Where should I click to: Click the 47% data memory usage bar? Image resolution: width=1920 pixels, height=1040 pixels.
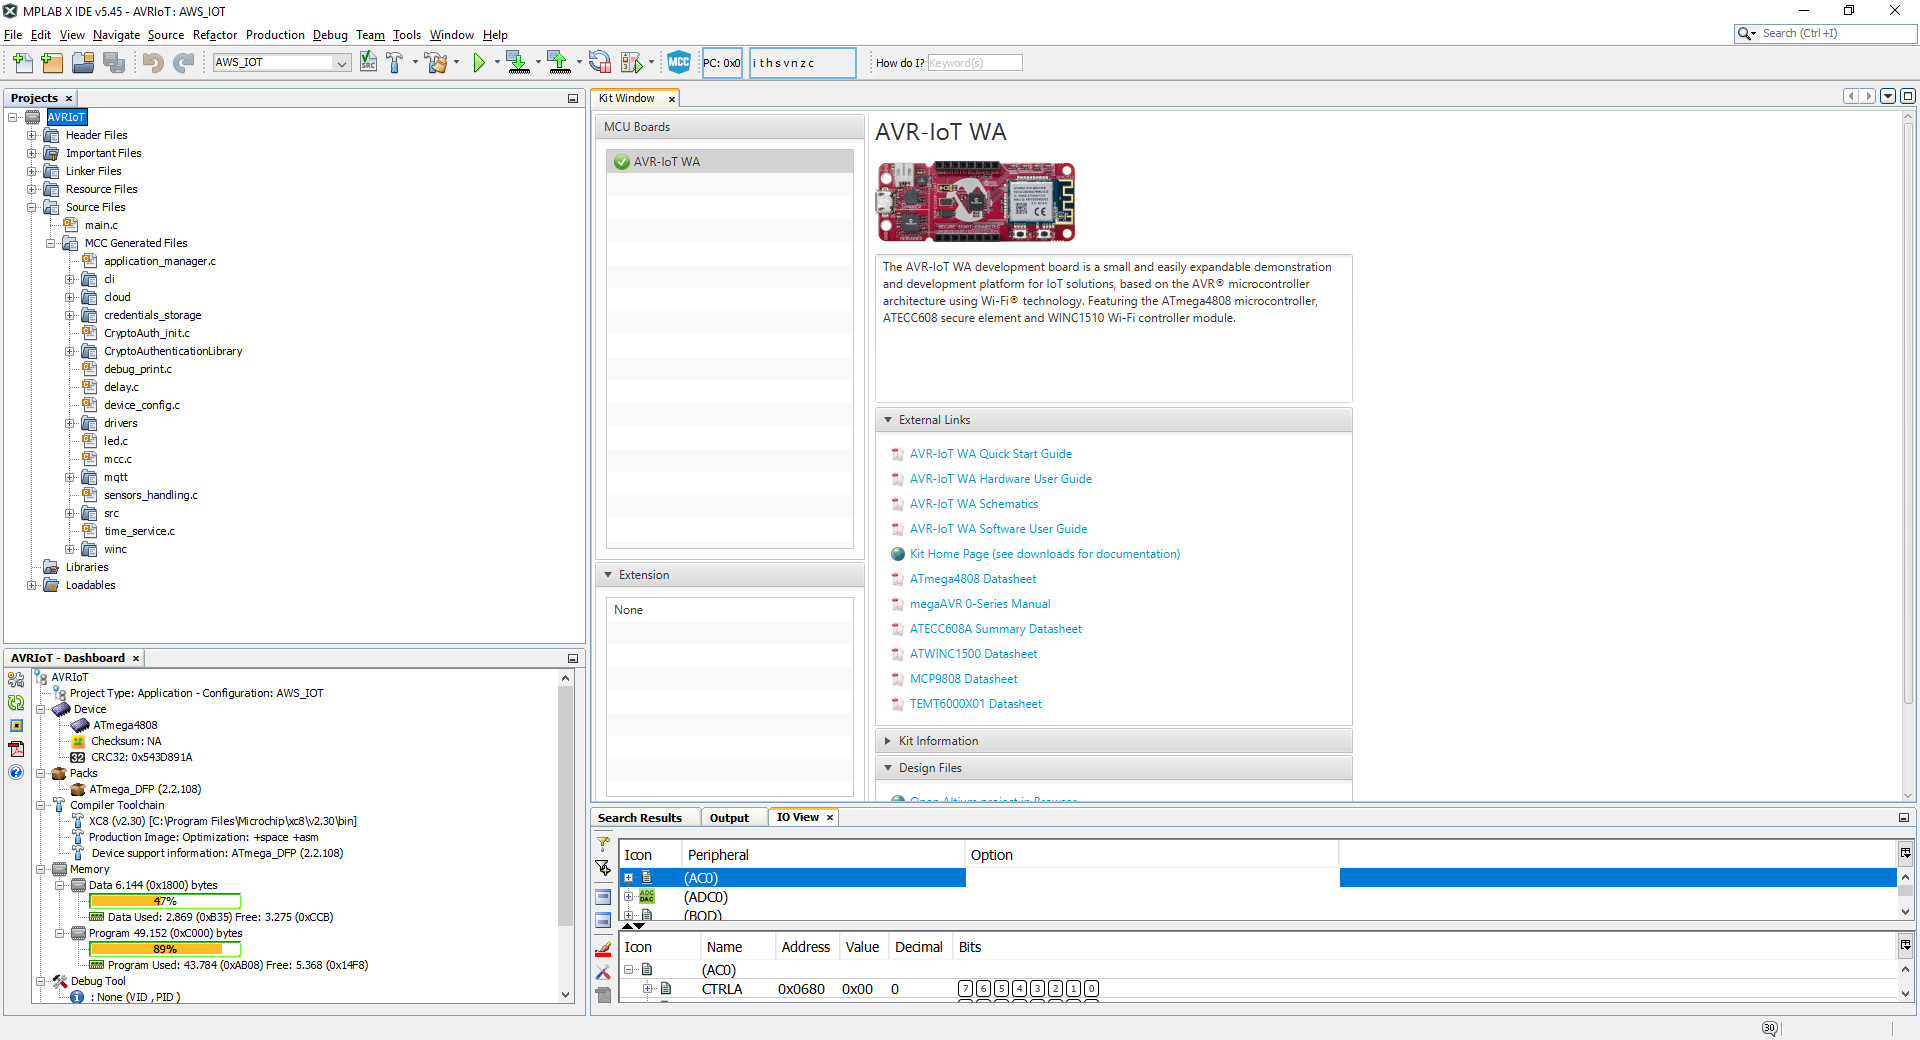[x=165, y=901]
